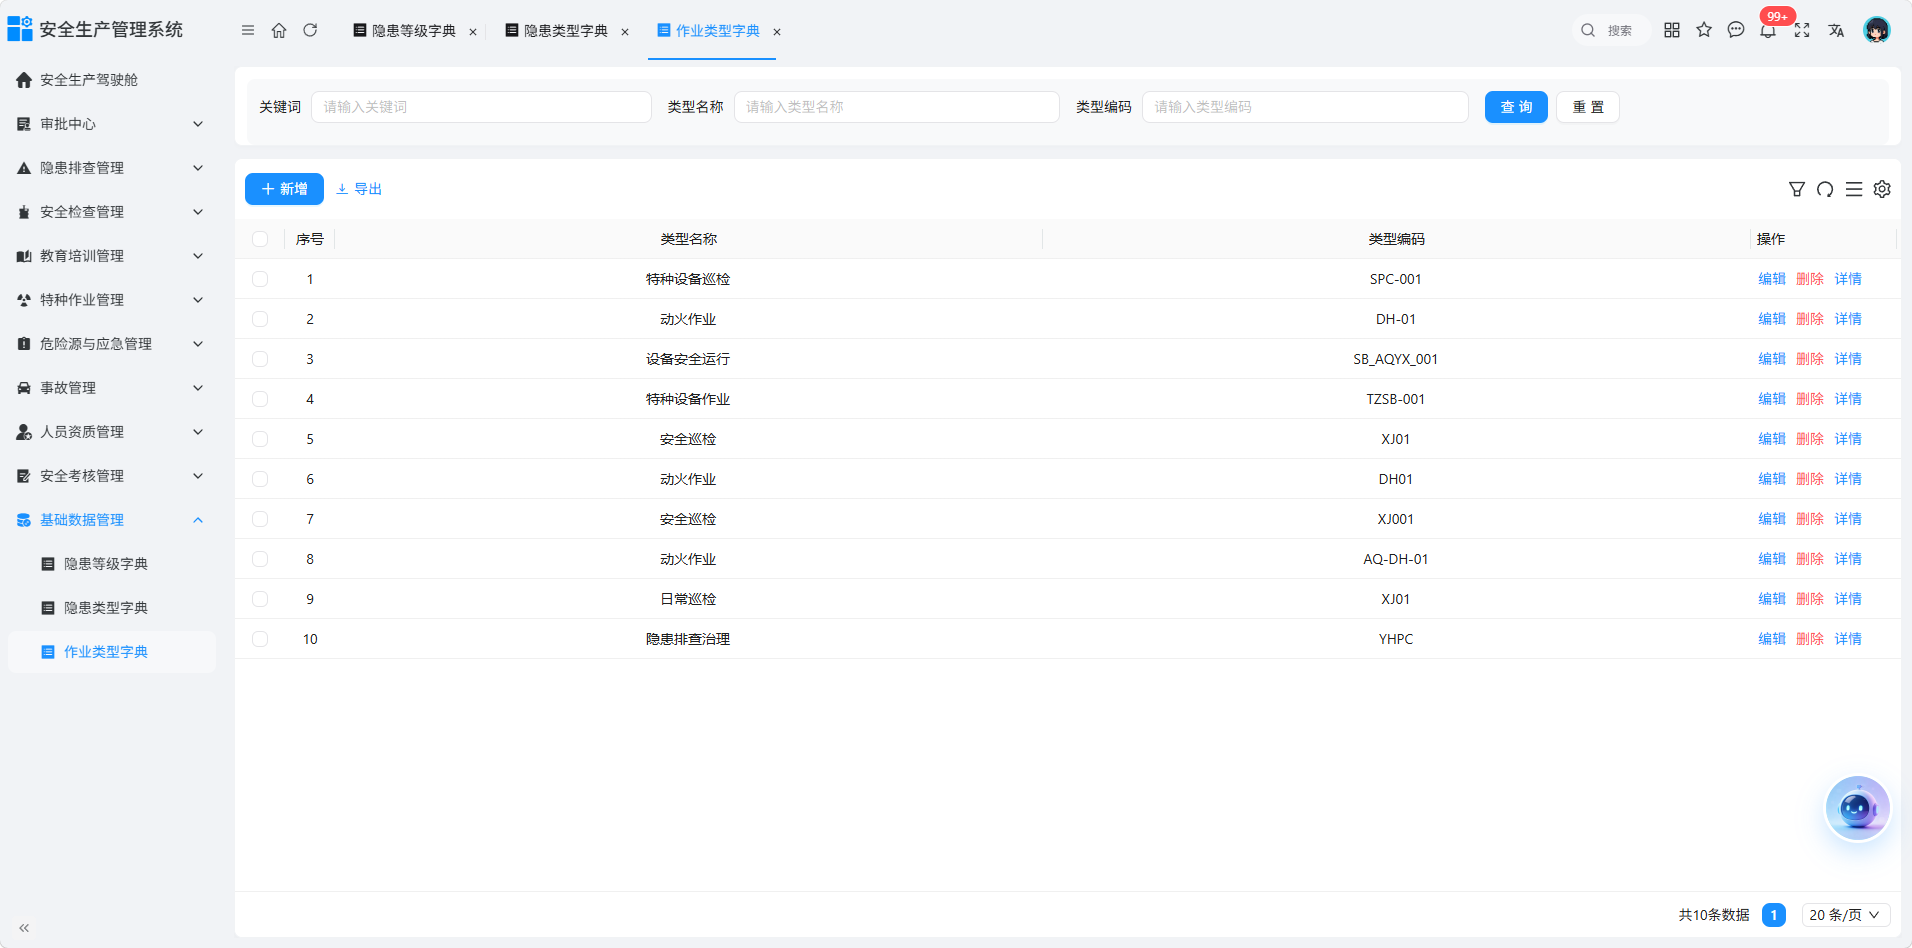This screenshot has width=1912, height=948.
Task: Switch to the 隐患类型字典 tab
Action: click(565, 31)
